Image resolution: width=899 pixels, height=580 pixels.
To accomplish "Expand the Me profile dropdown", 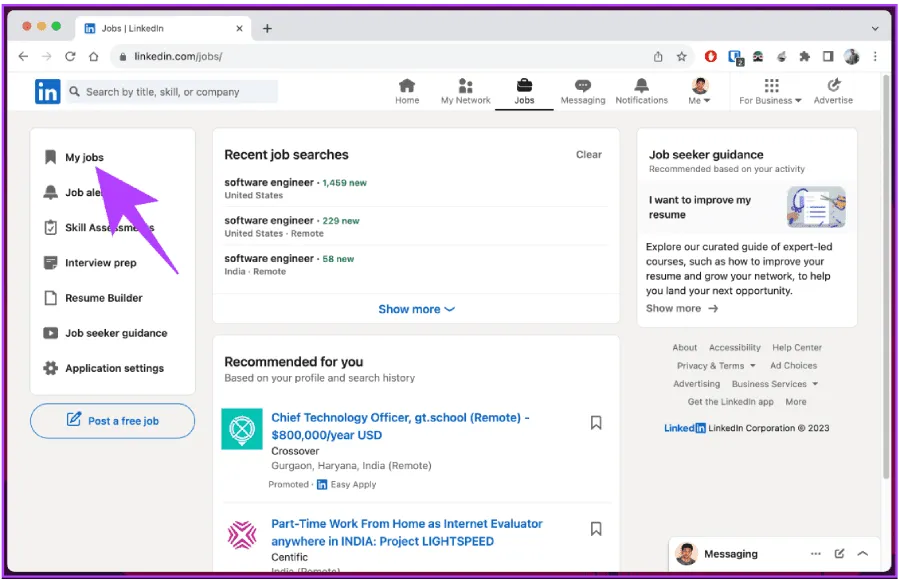I will [700, 91].
